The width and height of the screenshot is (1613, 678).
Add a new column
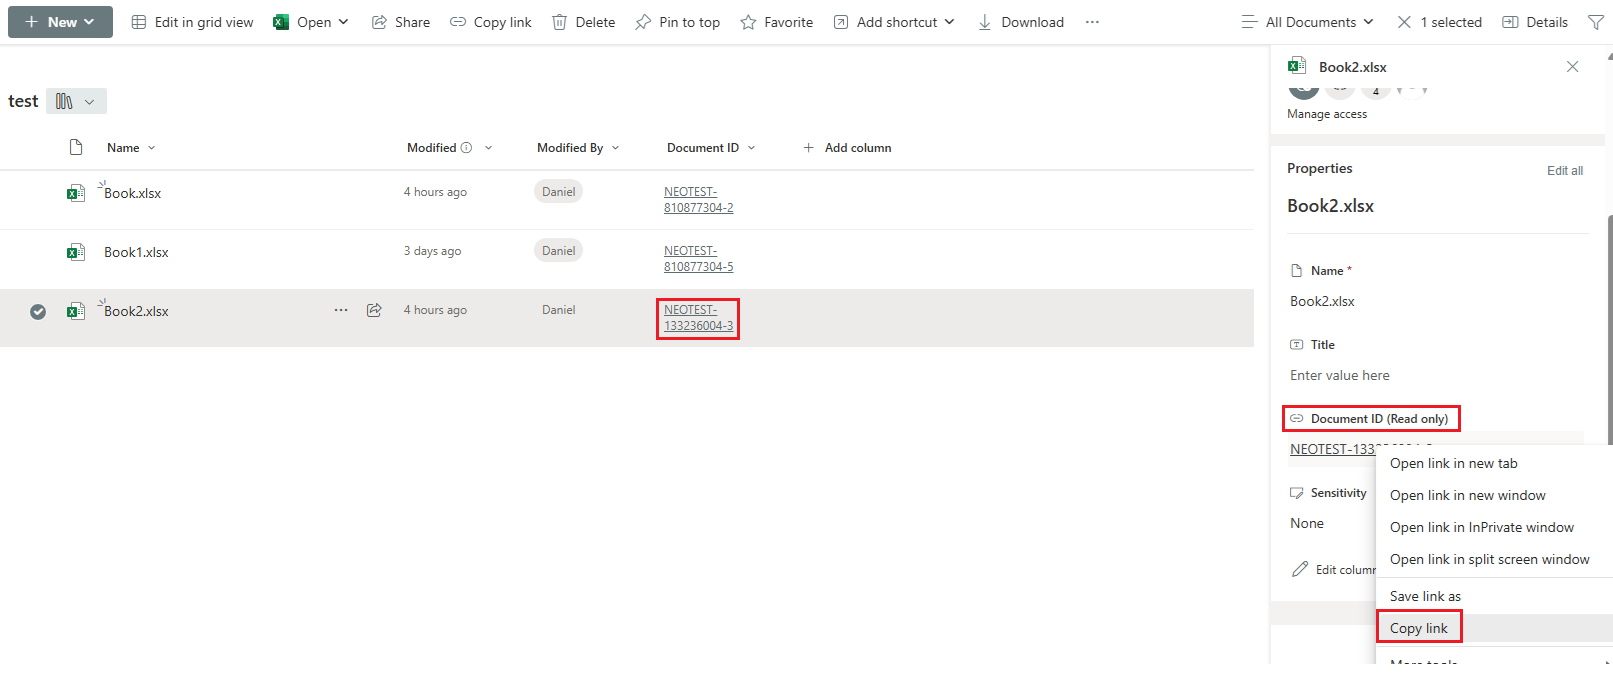pos(847,148)
